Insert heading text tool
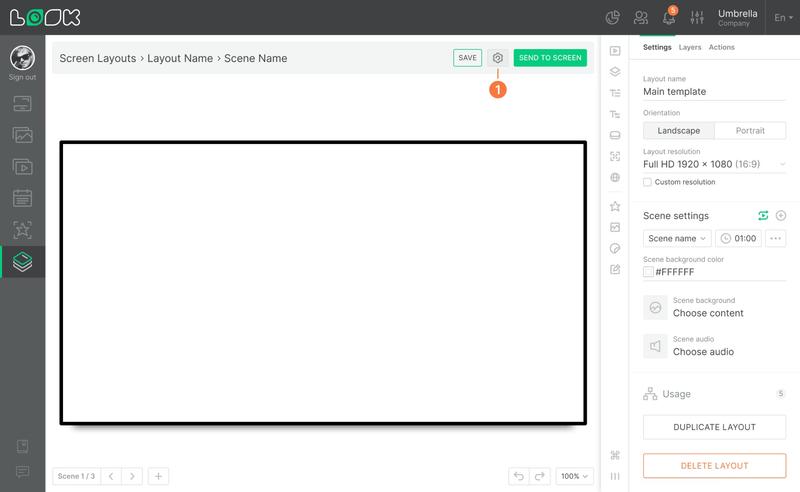This screenshot has width=800, height=492. (615, 93)
